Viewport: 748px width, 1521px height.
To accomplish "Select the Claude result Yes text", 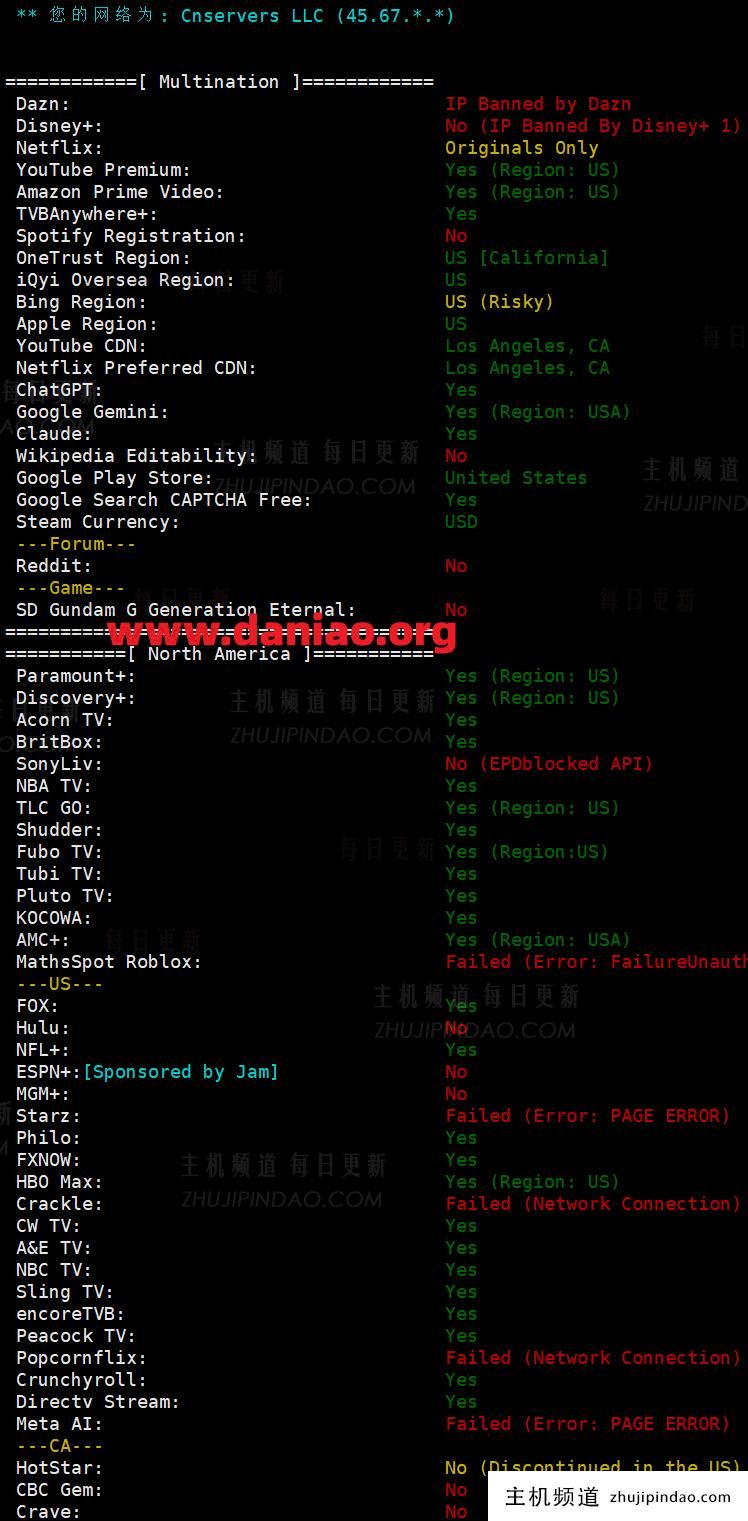I will coord(461,434).
